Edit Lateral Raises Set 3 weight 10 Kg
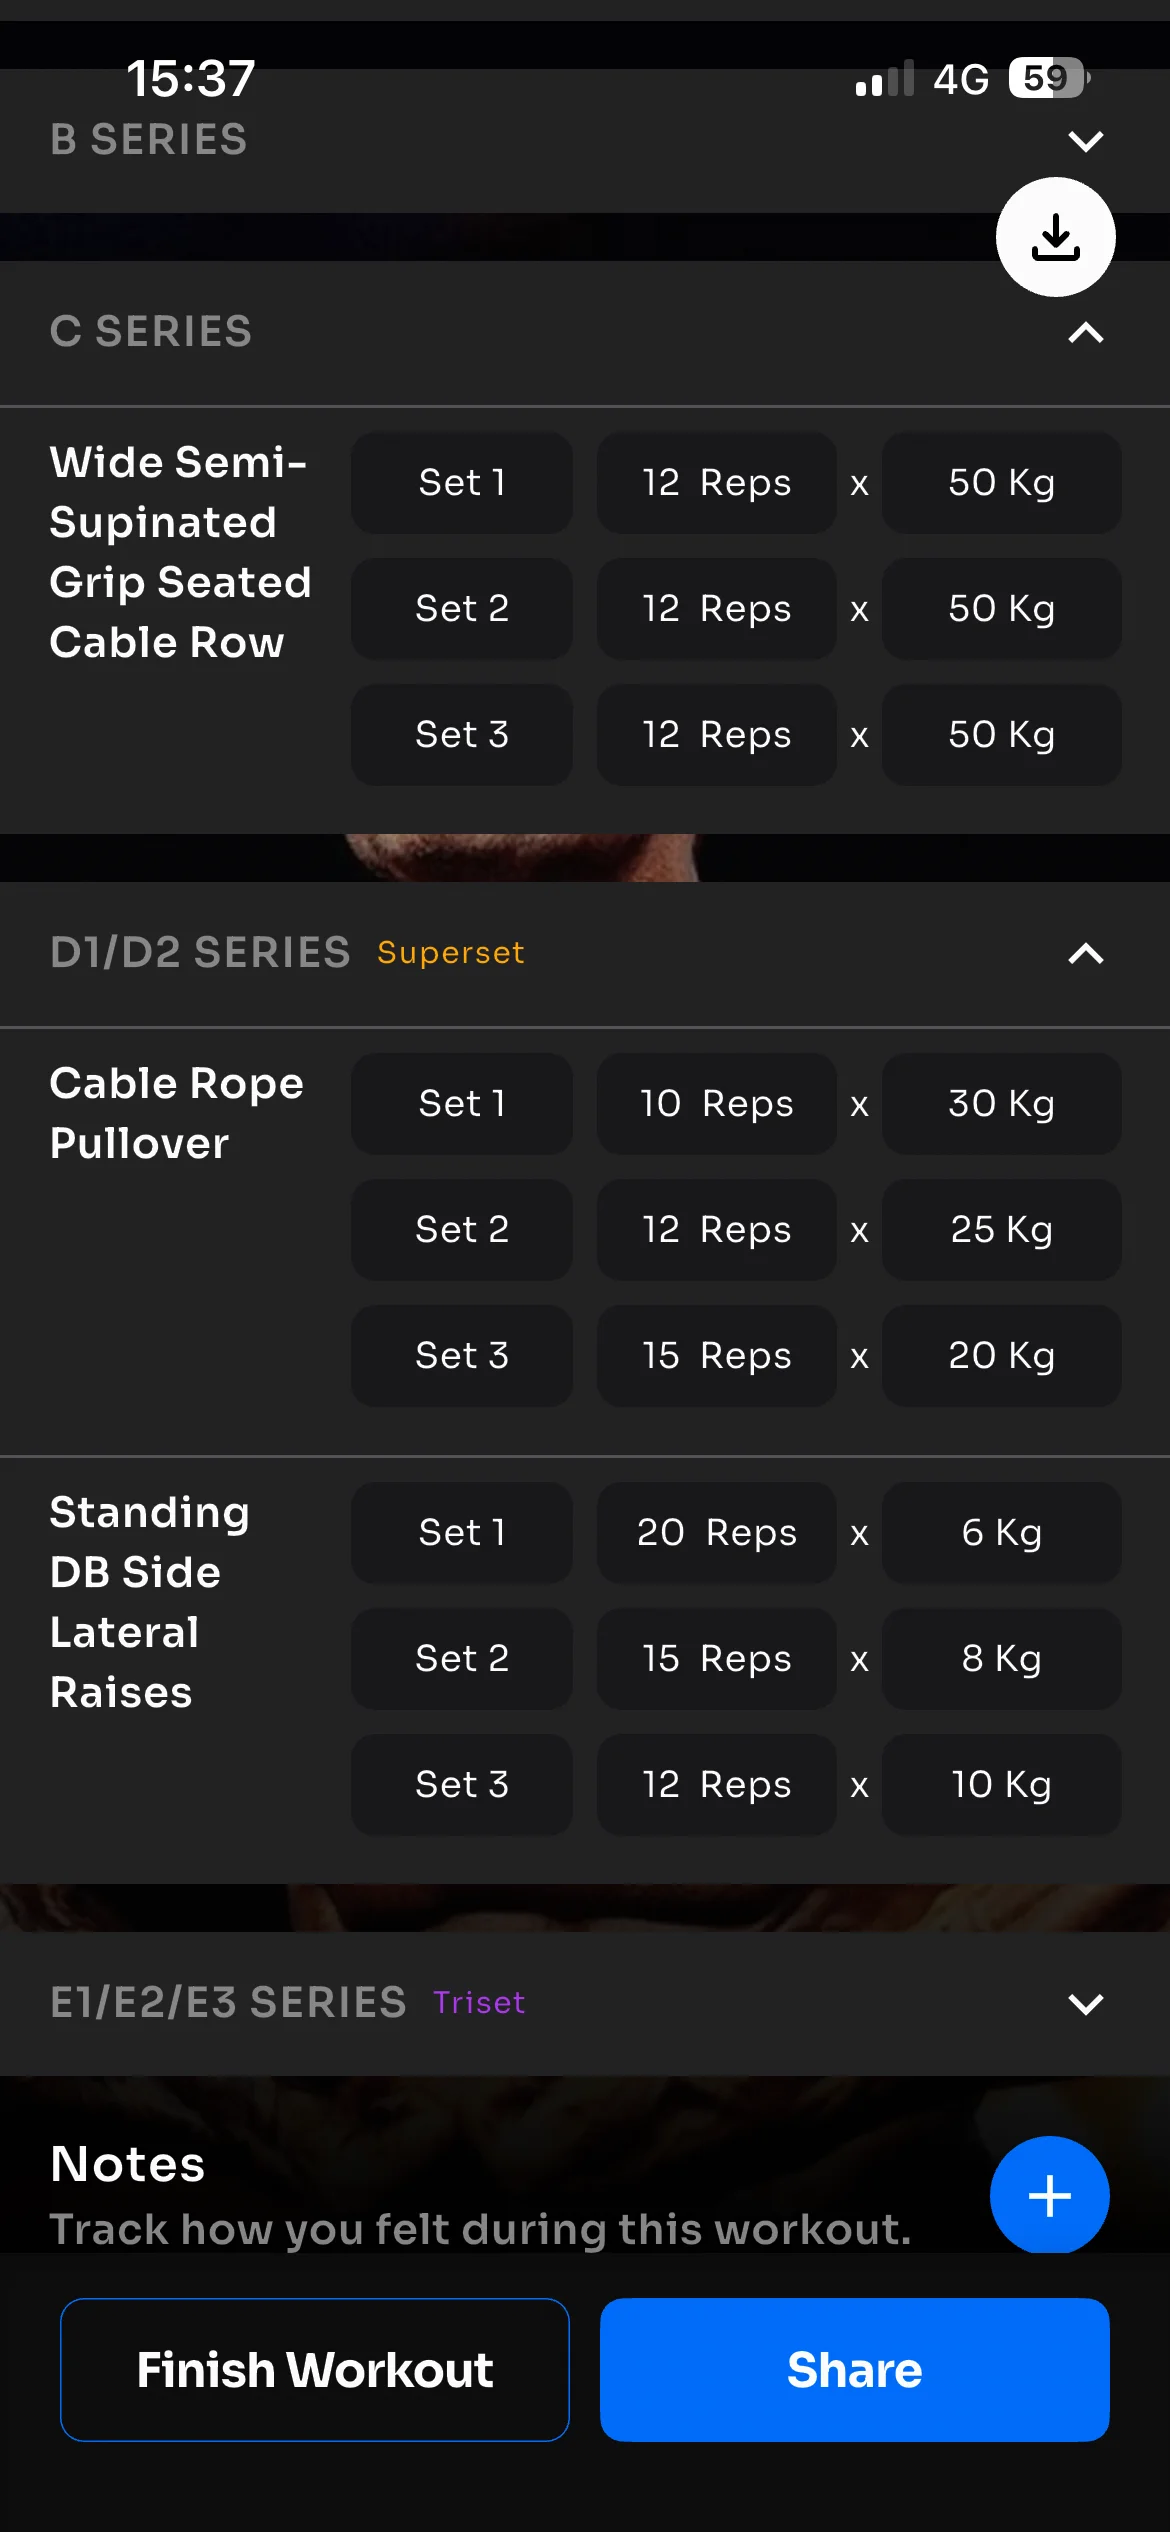 [x=1001, y=1785]
